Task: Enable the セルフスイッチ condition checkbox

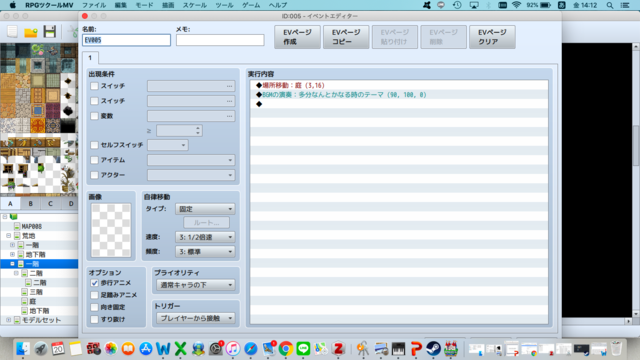Action: click(x=94, y=145)
